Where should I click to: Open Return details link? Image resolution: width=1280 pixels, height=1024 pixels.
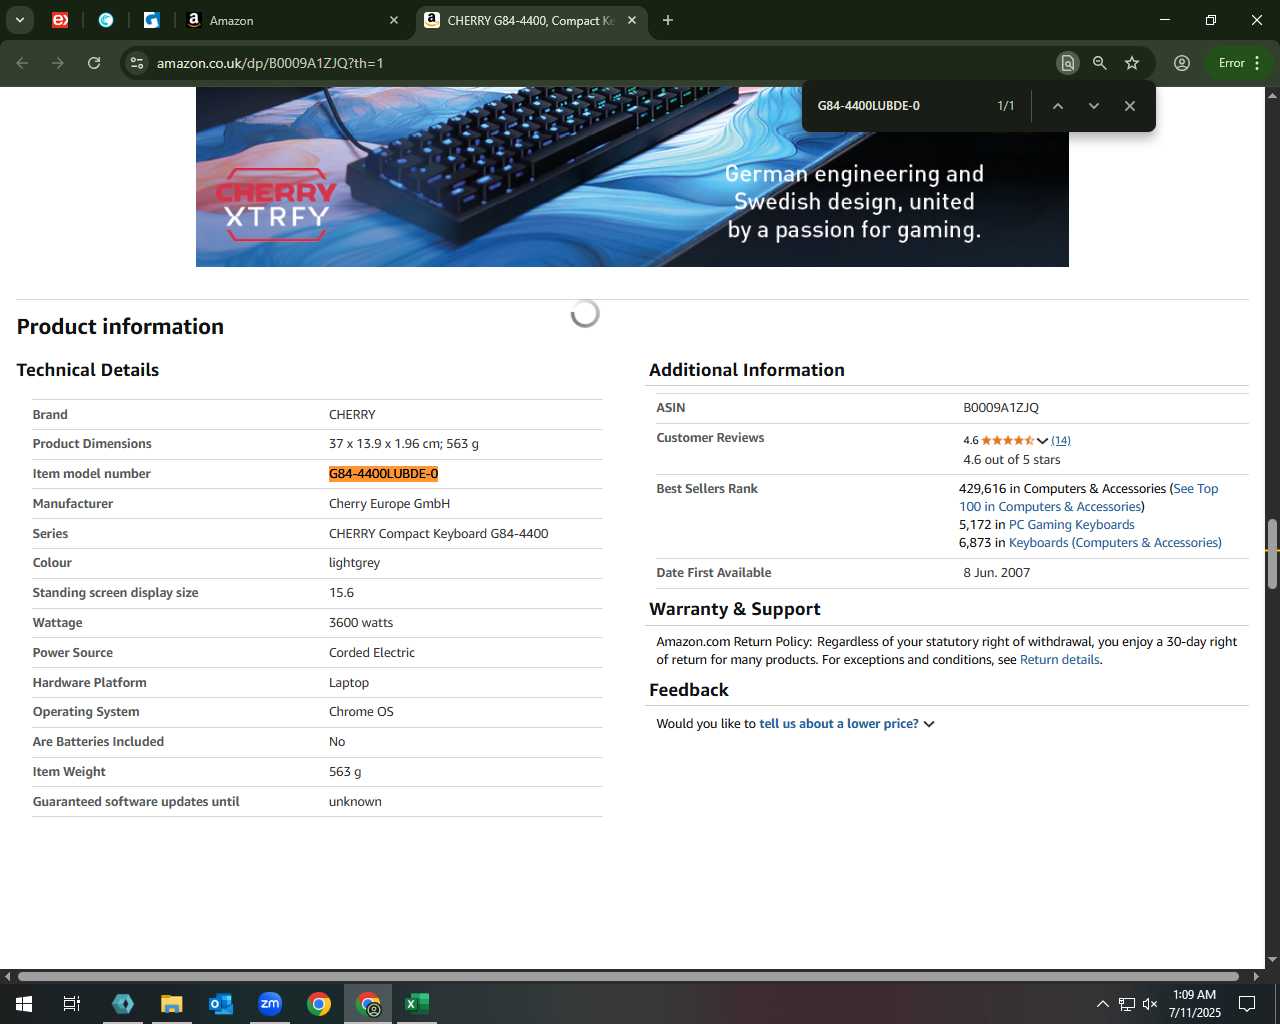1059,660
